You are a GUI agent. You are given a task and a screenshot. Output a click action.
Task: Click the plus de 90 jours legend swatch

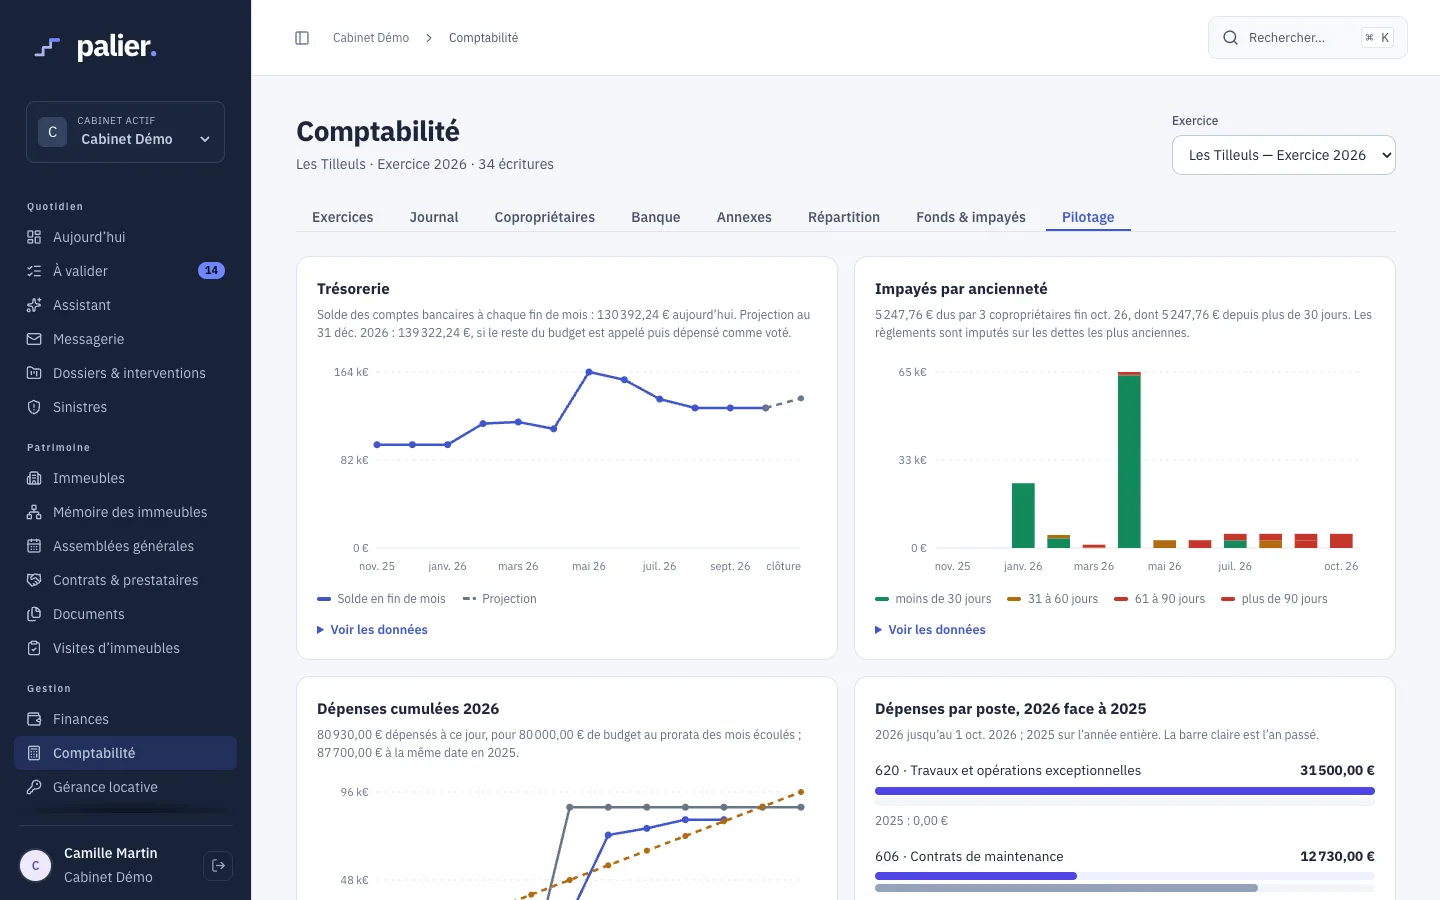[1228, 599]
